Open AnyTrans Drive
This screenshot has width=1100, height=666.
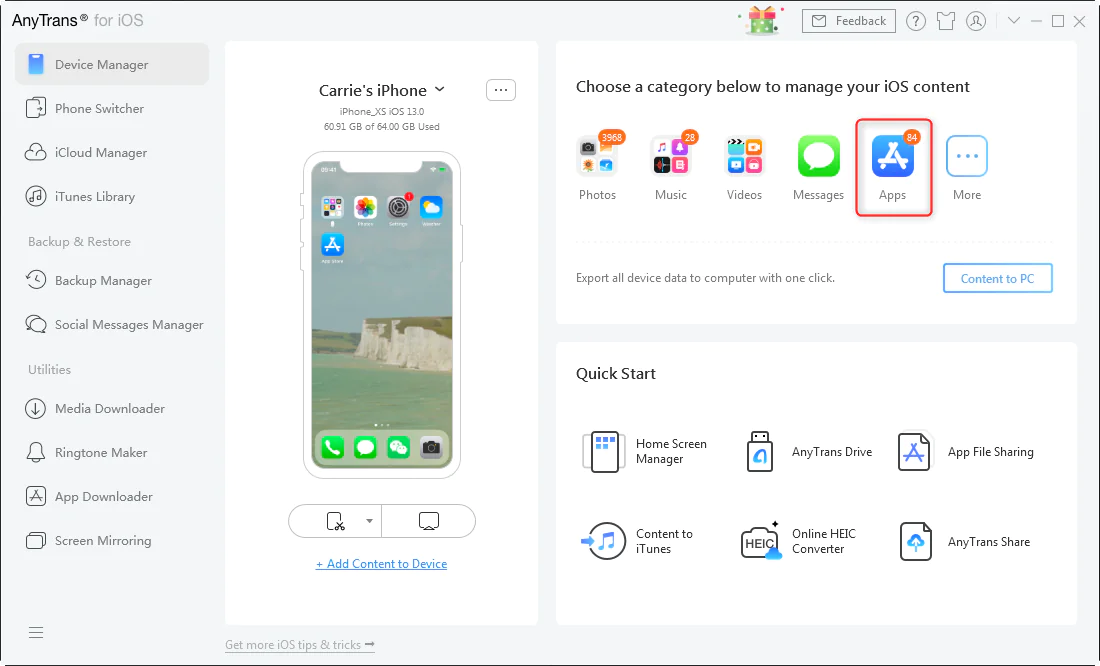pos(808,451)
